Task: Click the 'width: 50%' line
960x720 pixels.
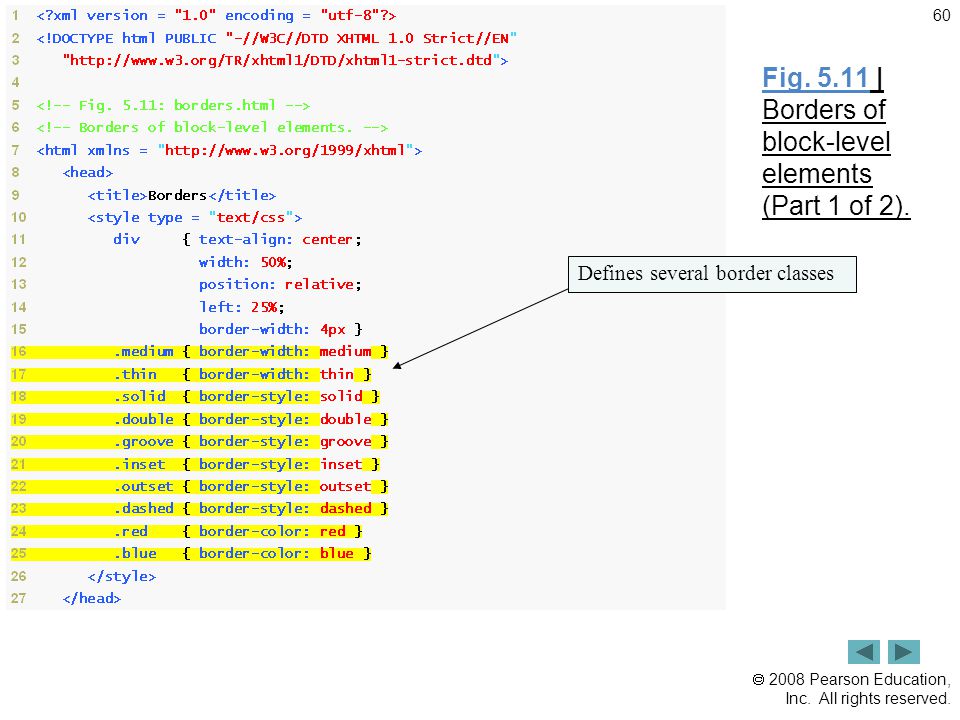Action: click(x=246, y=262)
